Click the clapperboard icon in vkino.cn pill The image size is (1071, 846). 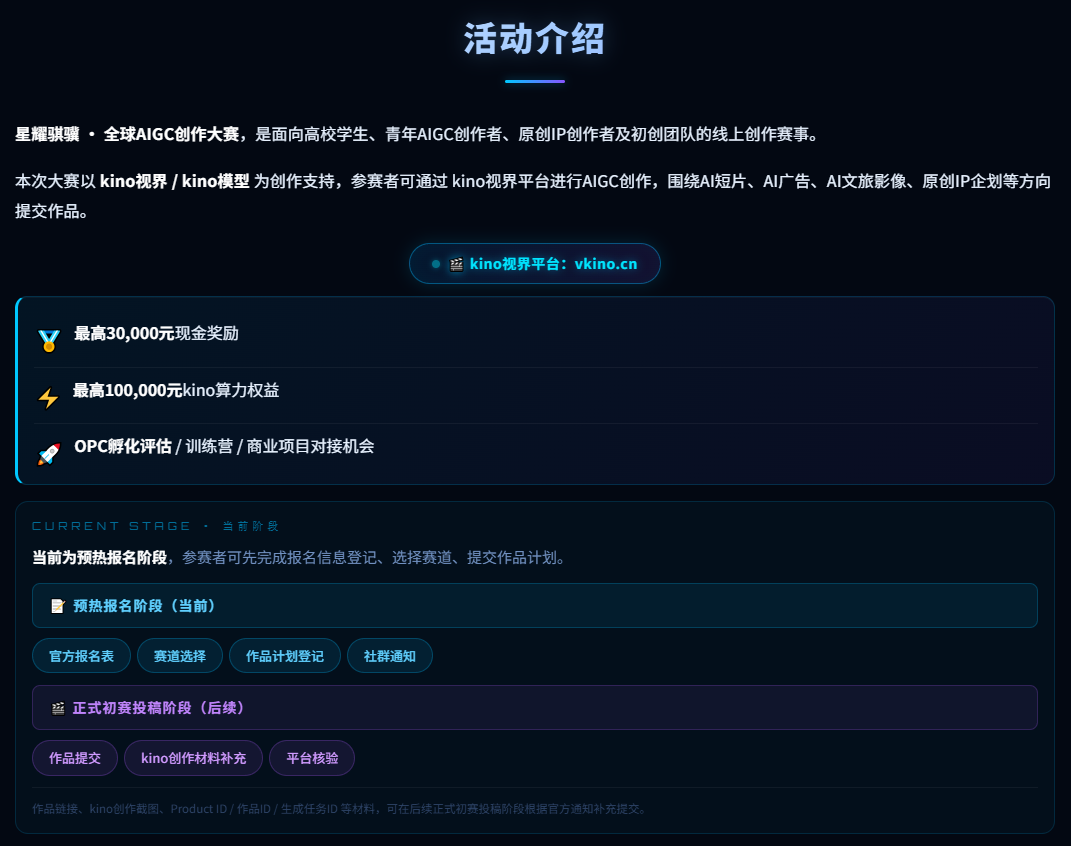[456, 264]
